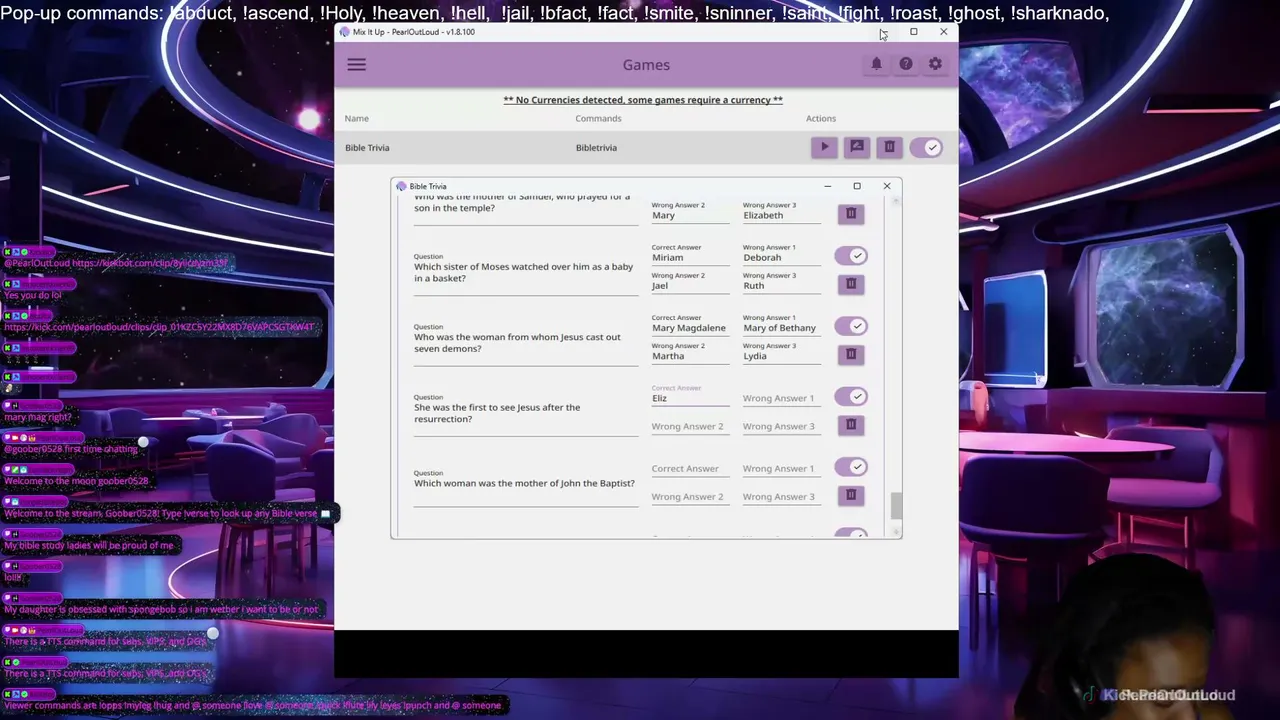Maximize the Mix It Up main window
The image size is (1280, 720).
913,32
